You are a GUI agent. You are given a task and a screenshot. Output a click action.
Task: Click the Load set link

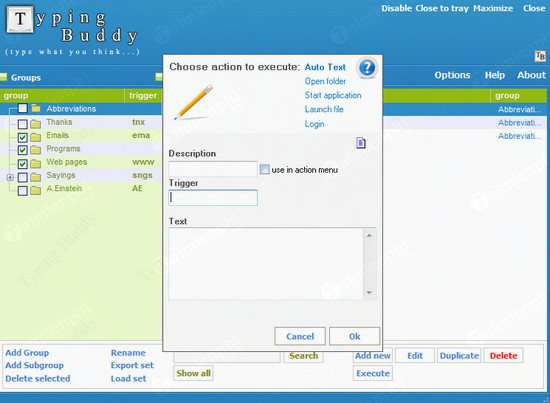(128, 378)
